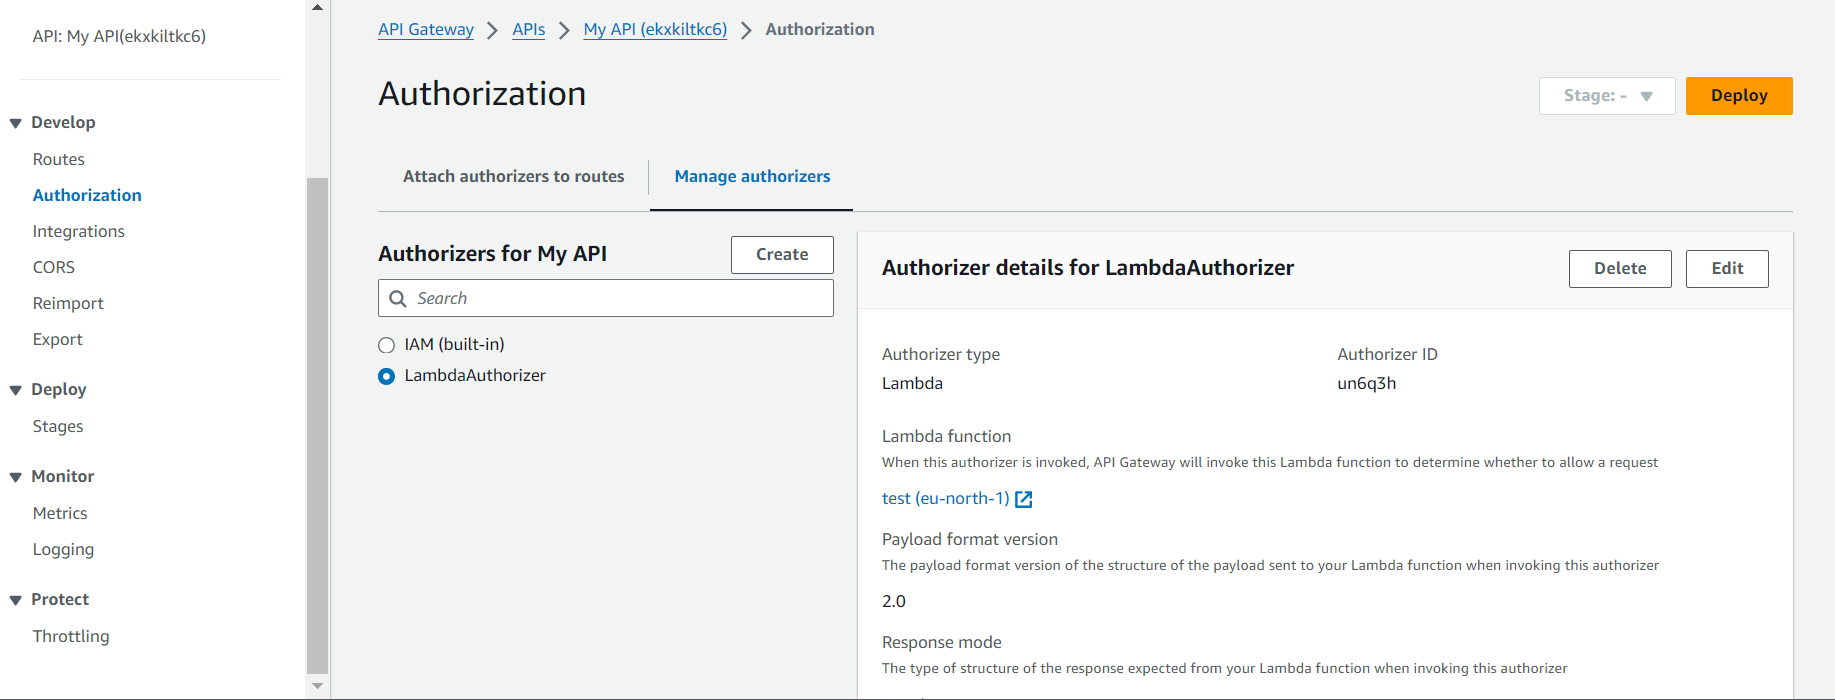Click the sidebar scroll-up arrow
This screenshot has width=1835, height=700.
(317, 8)
